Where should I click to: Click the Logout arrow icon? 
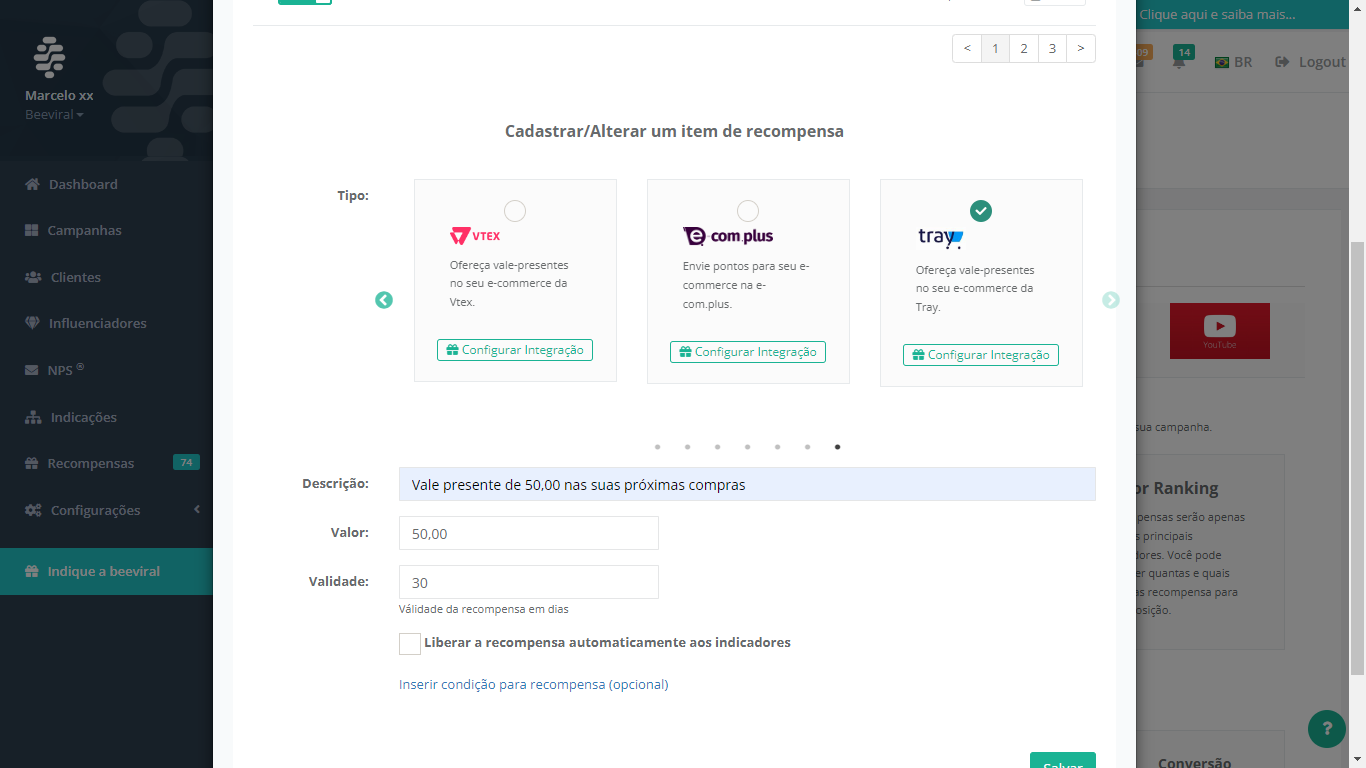click(x=1282, y=62)
